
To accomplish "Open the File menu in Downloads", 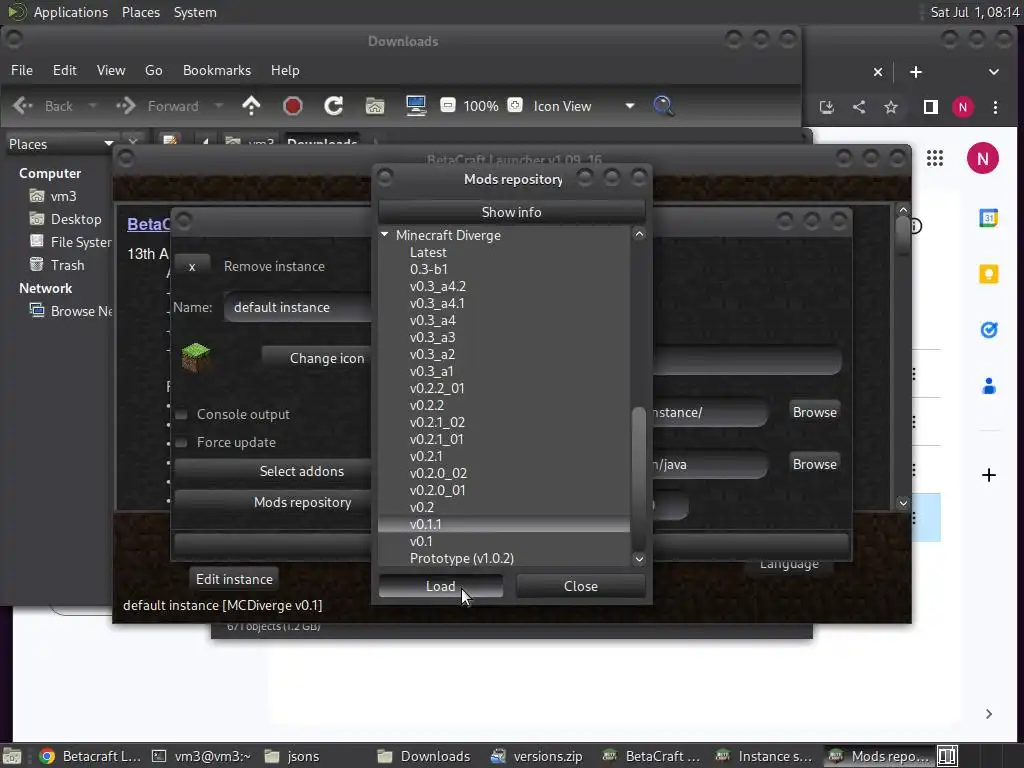I will coord(22,70).
